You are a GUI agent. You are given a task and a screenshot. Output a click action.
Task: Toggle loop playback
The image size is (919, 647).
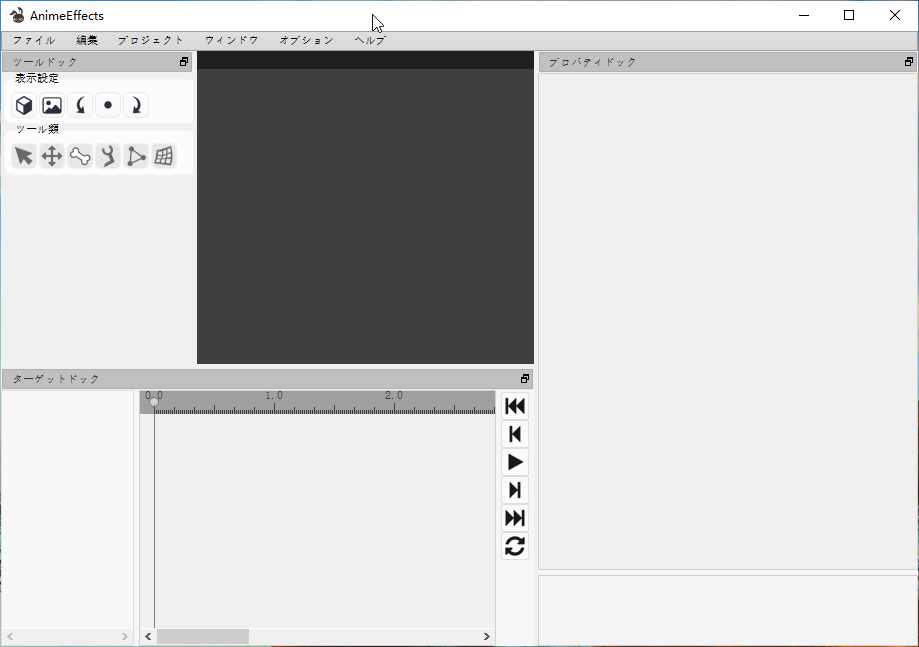tap(515, 546)
